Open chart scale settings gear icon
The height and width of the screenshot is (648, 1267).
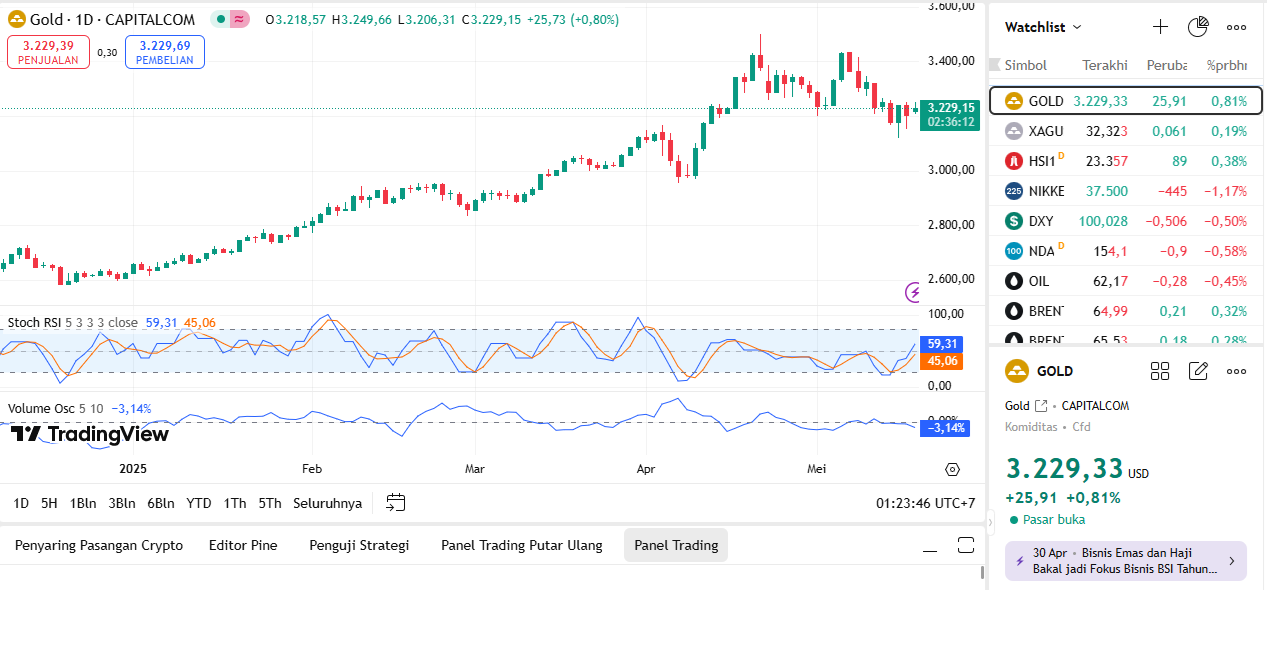[x=952, y=469]
